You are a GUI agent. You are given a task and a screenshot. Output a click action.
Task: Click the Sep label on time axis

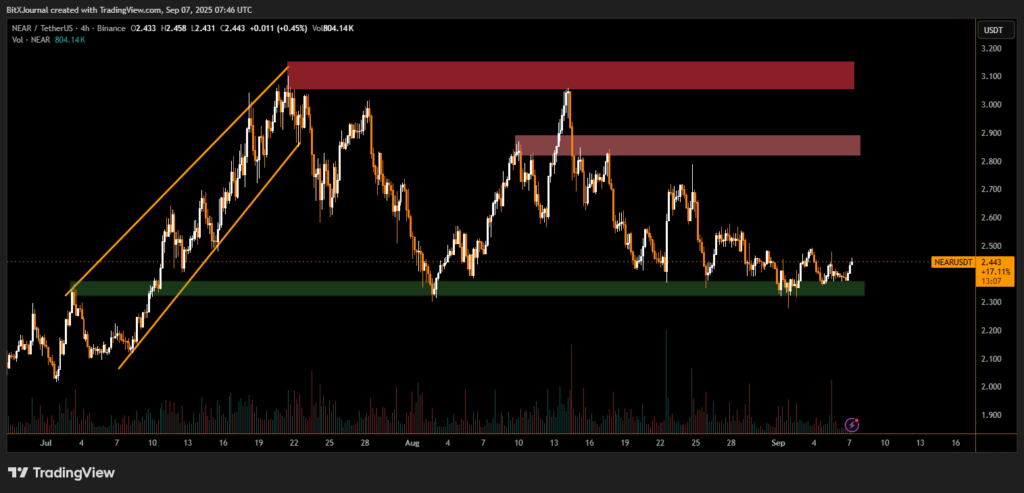pyautogui.click(x=779, y=441)
